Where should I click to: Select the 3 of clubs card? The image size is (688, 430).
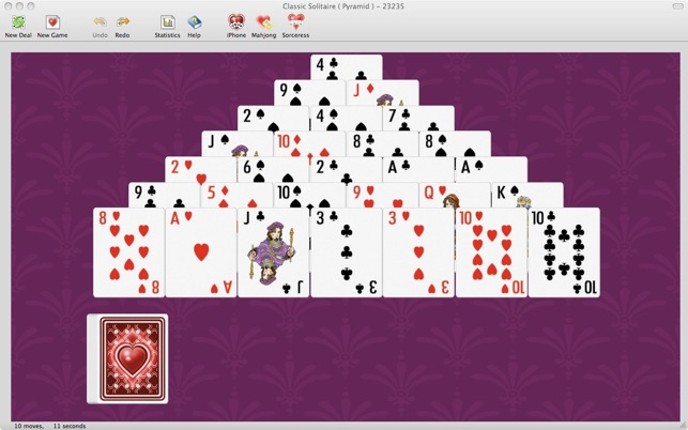point(346,253)
